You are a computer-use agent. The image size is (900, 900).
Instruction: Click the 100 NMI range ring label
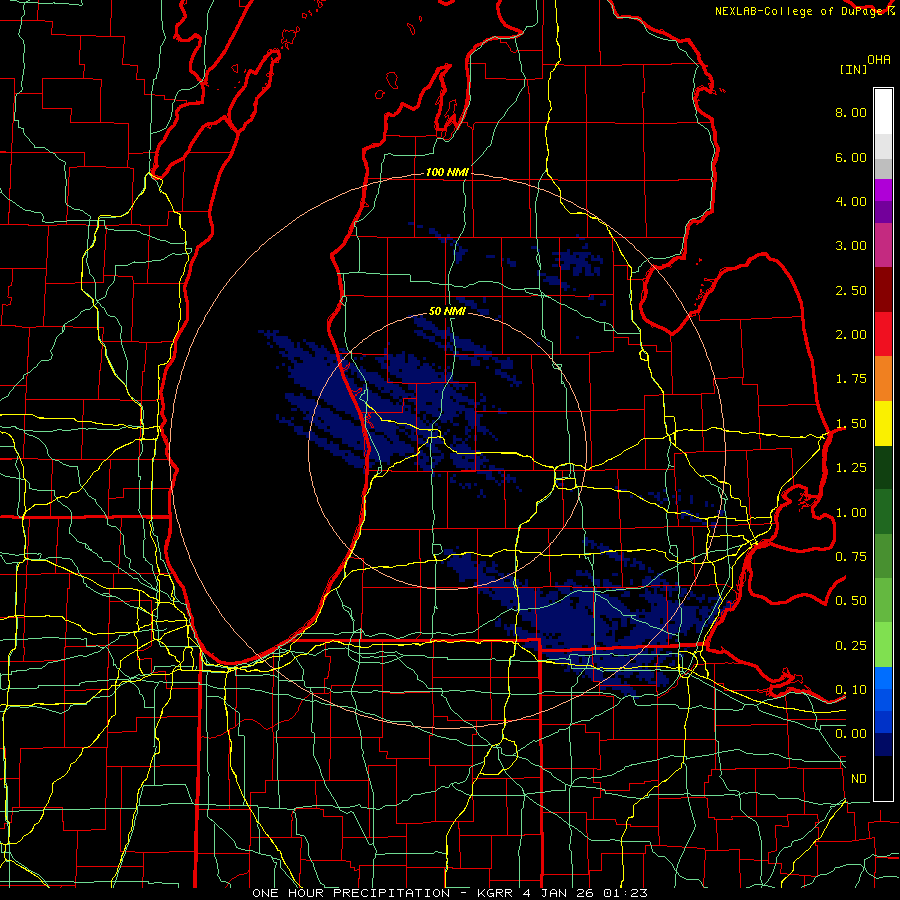pyautogui.click(x=447, y=172)
